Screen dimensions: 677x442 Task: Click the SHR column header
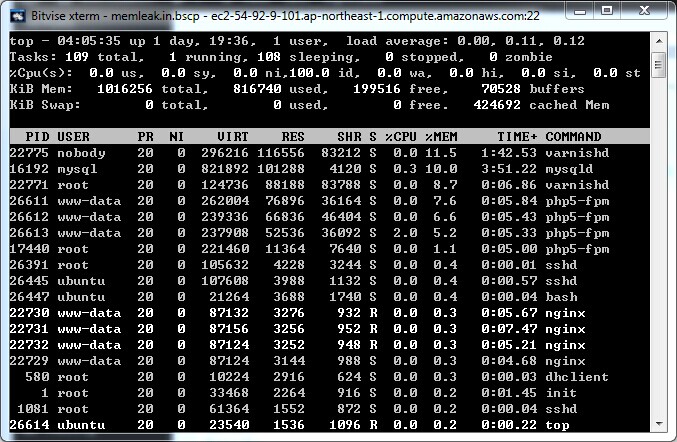[x=349, y=137]
